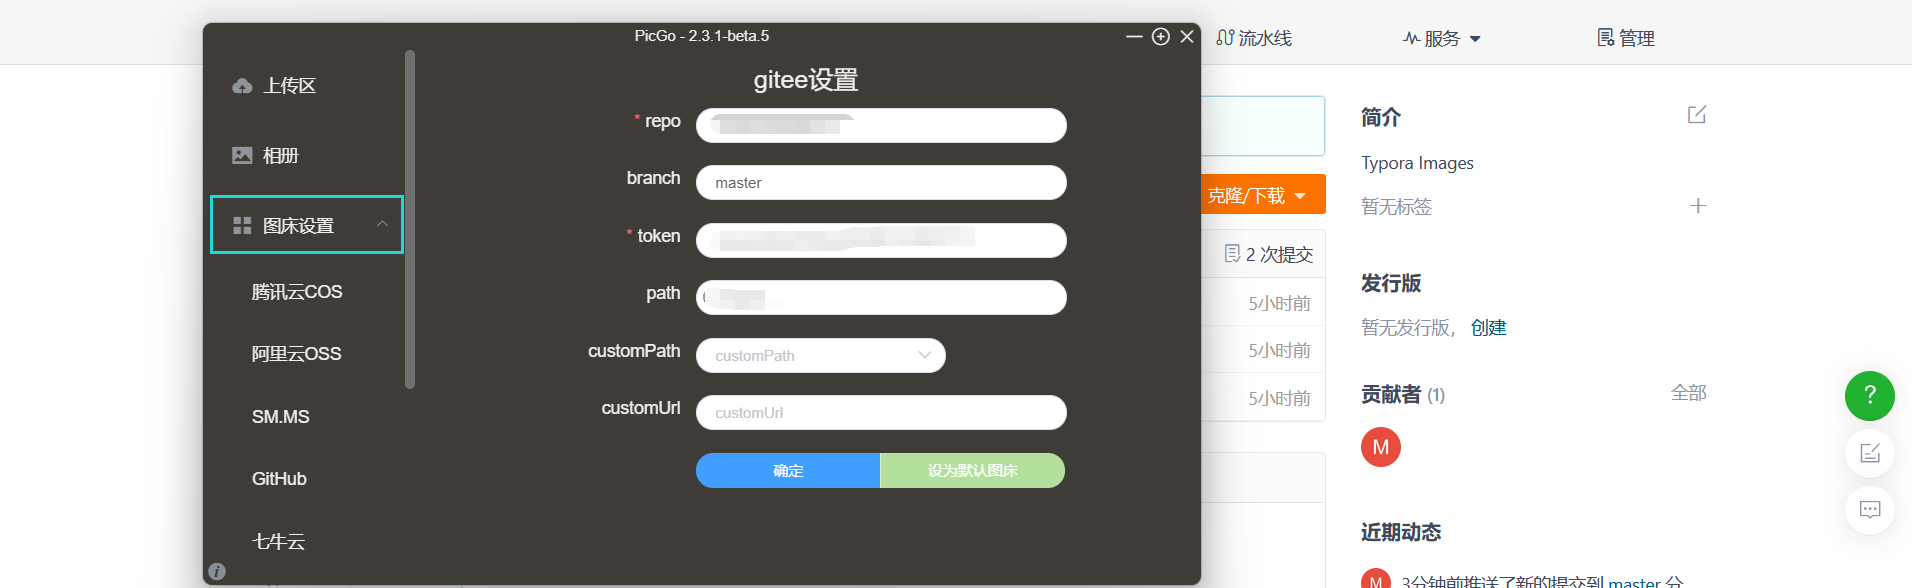Screen dimensions: 1912x588
Task: Click the 图床设置 grid icon
Action: pyautogui.click(x=242, y=226)
